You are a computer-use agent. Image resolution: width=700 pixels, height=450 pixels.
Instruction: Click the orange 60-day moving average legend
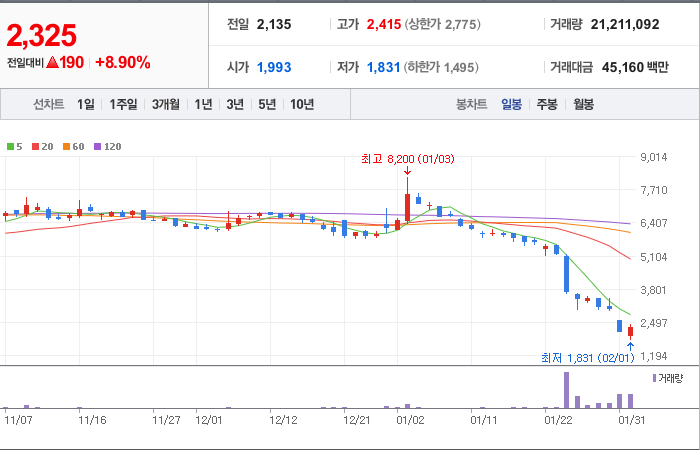point(73,146)
